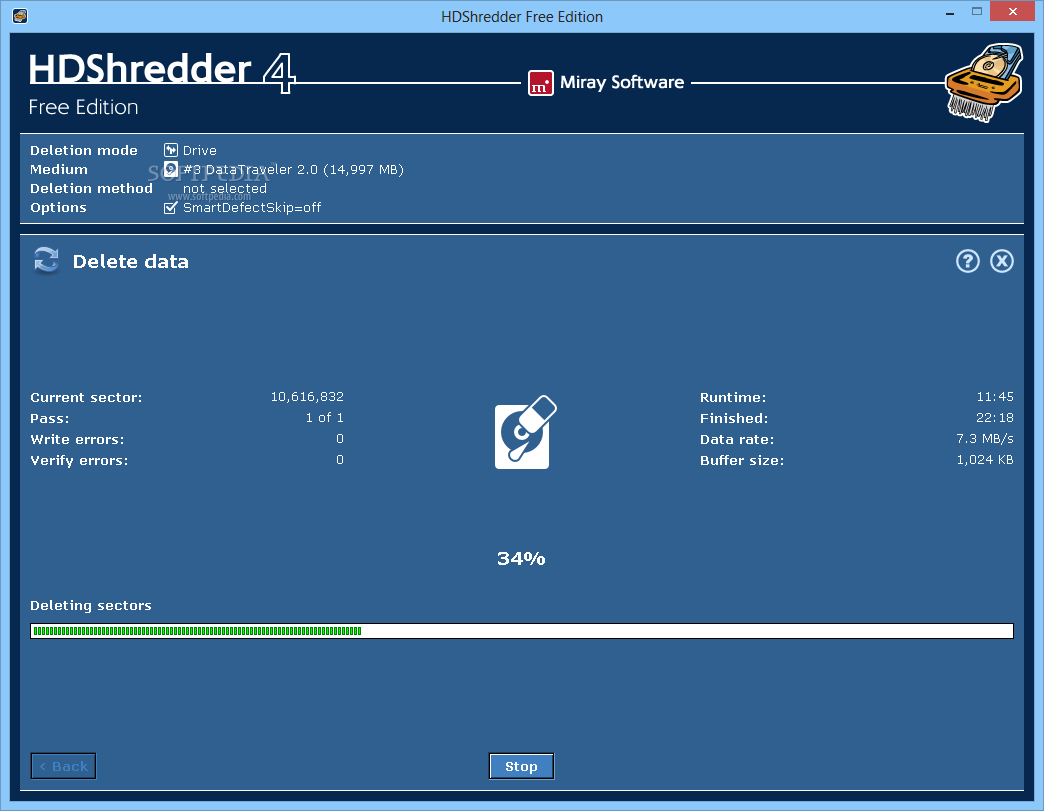Viewport: 1044px width, 811px height.
Task: Click the HDShredder shredder mascot icon
Action: (984, 83)
